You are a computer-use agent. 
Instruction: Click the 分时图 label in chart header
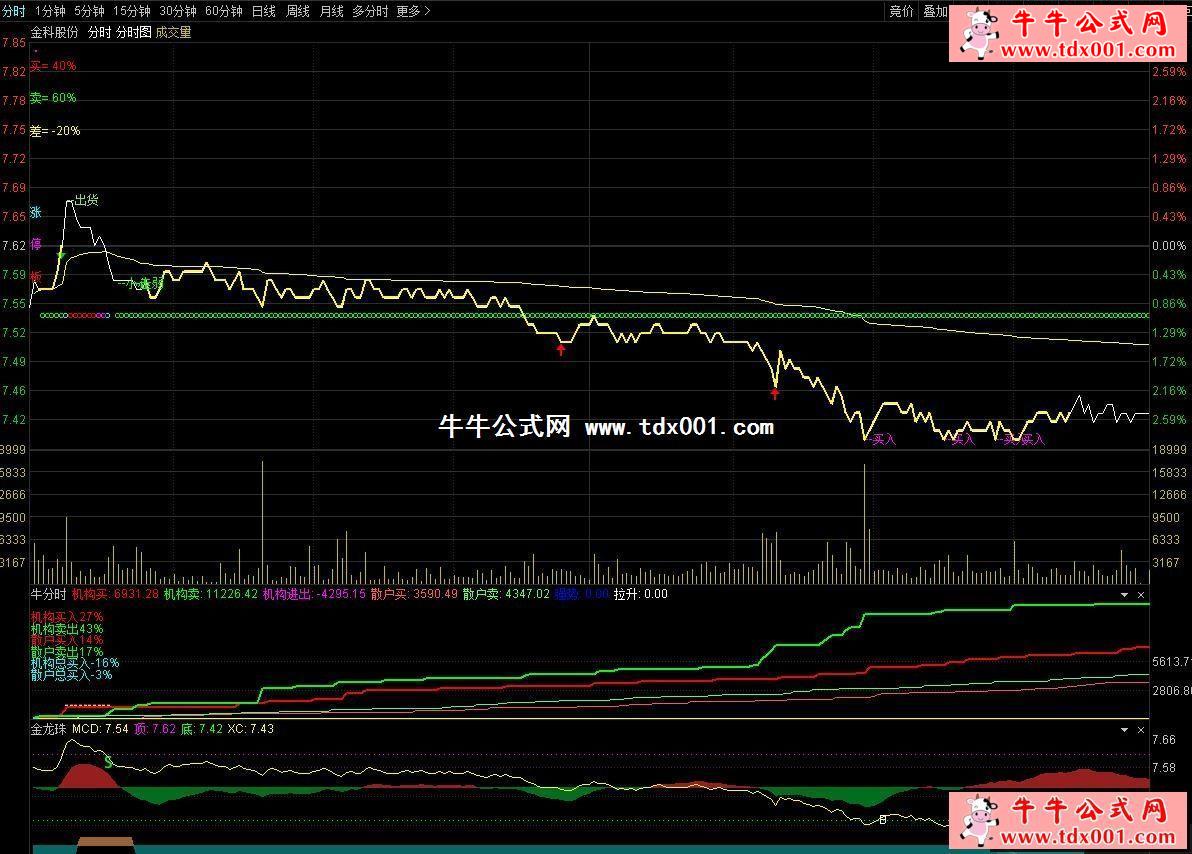click(x=133, y=32)
